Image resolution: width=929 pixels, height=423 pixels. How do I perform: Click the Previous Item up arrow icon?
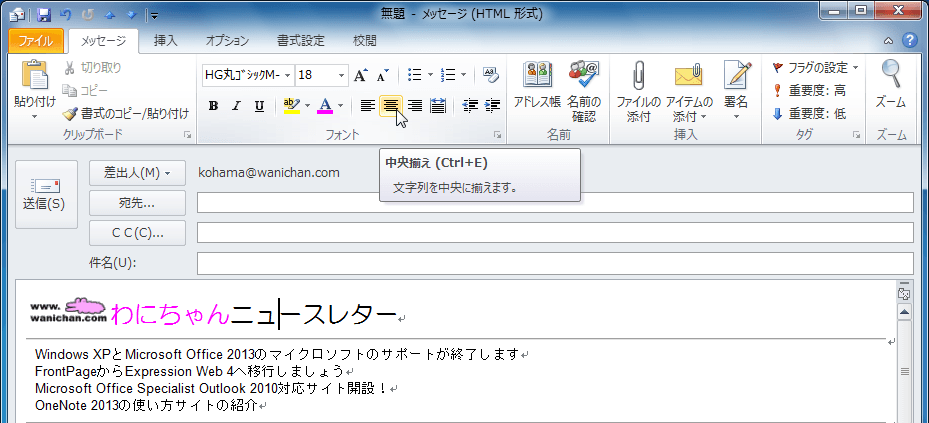pyautogui.click(x=110, y=15)
